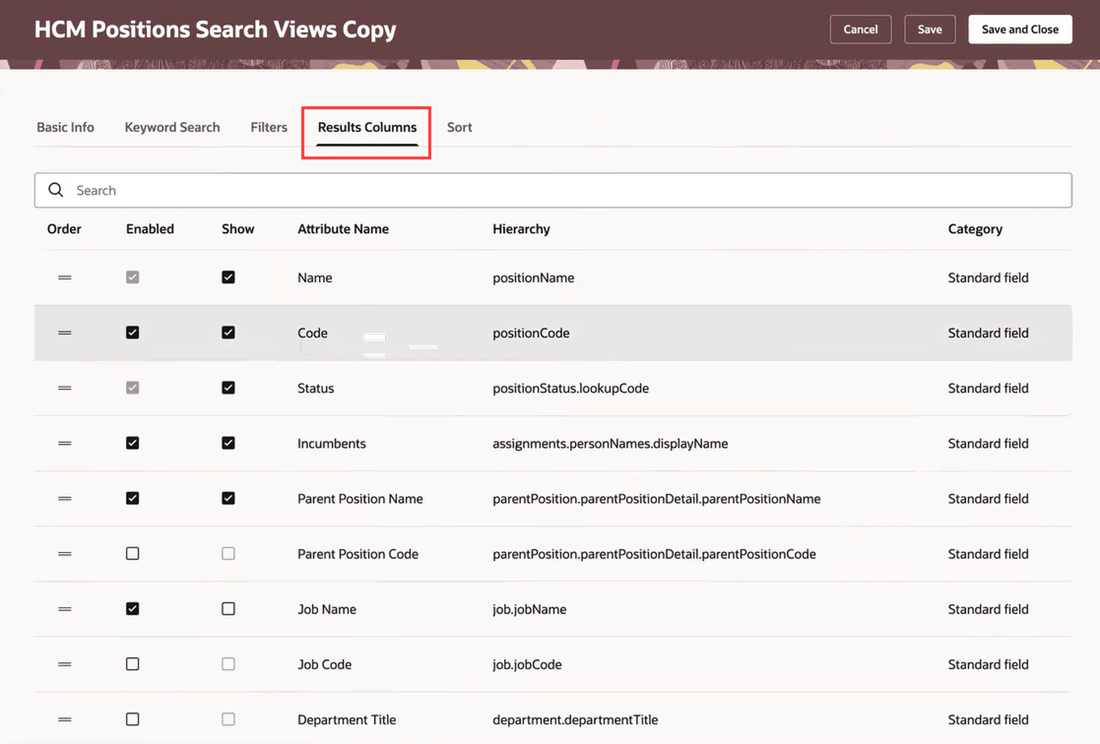The image size is (1100, 744).
Task: Grab the reorder handle for Incumbents row
Action: click(x=65, y=443)
